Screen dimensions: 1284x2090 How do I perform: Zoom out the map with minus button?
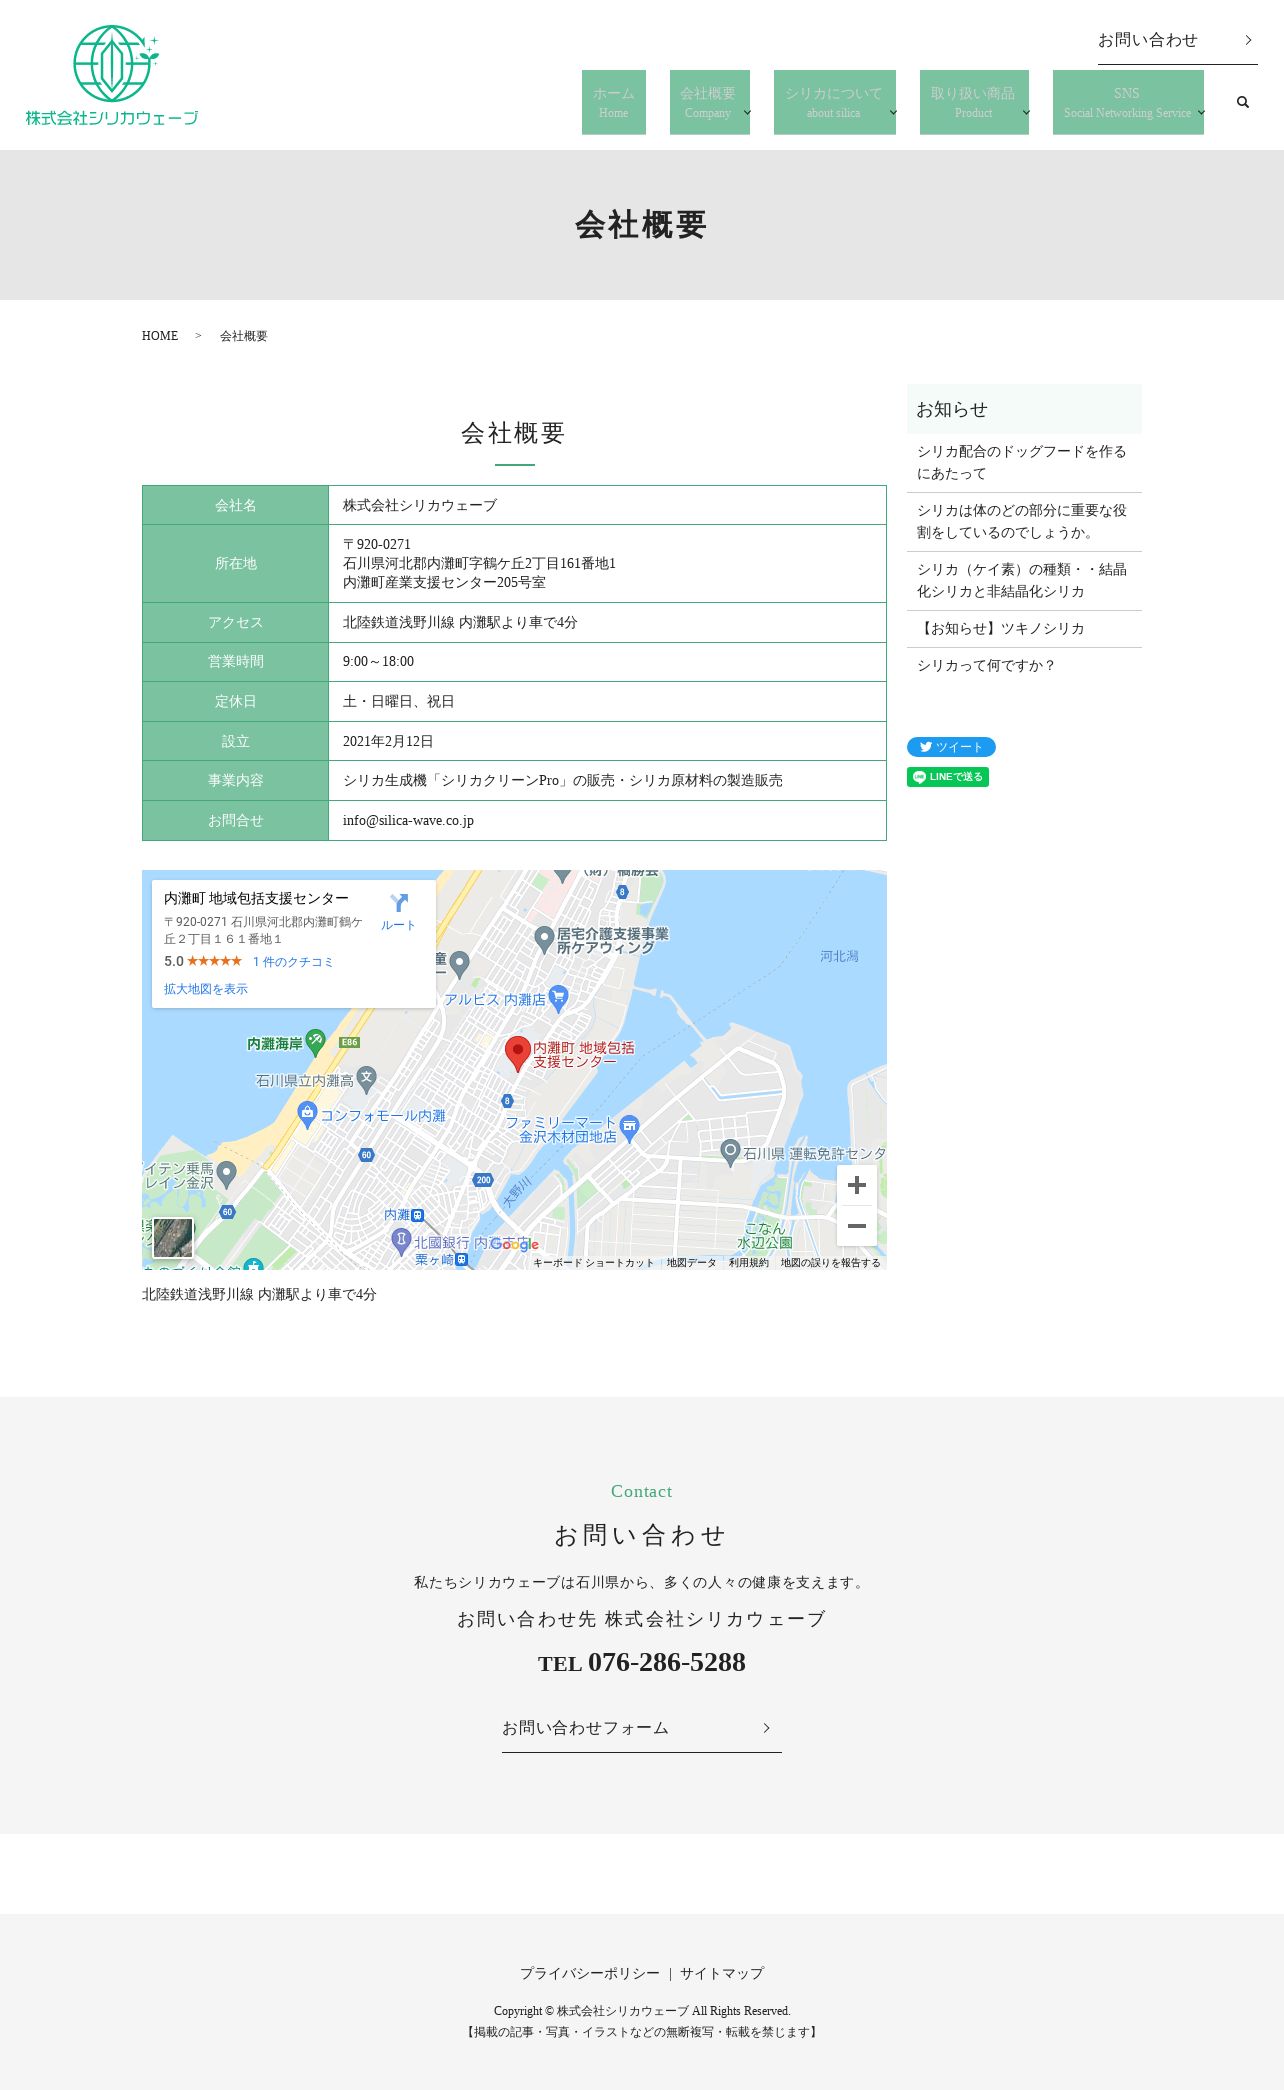pos(857,1226)
